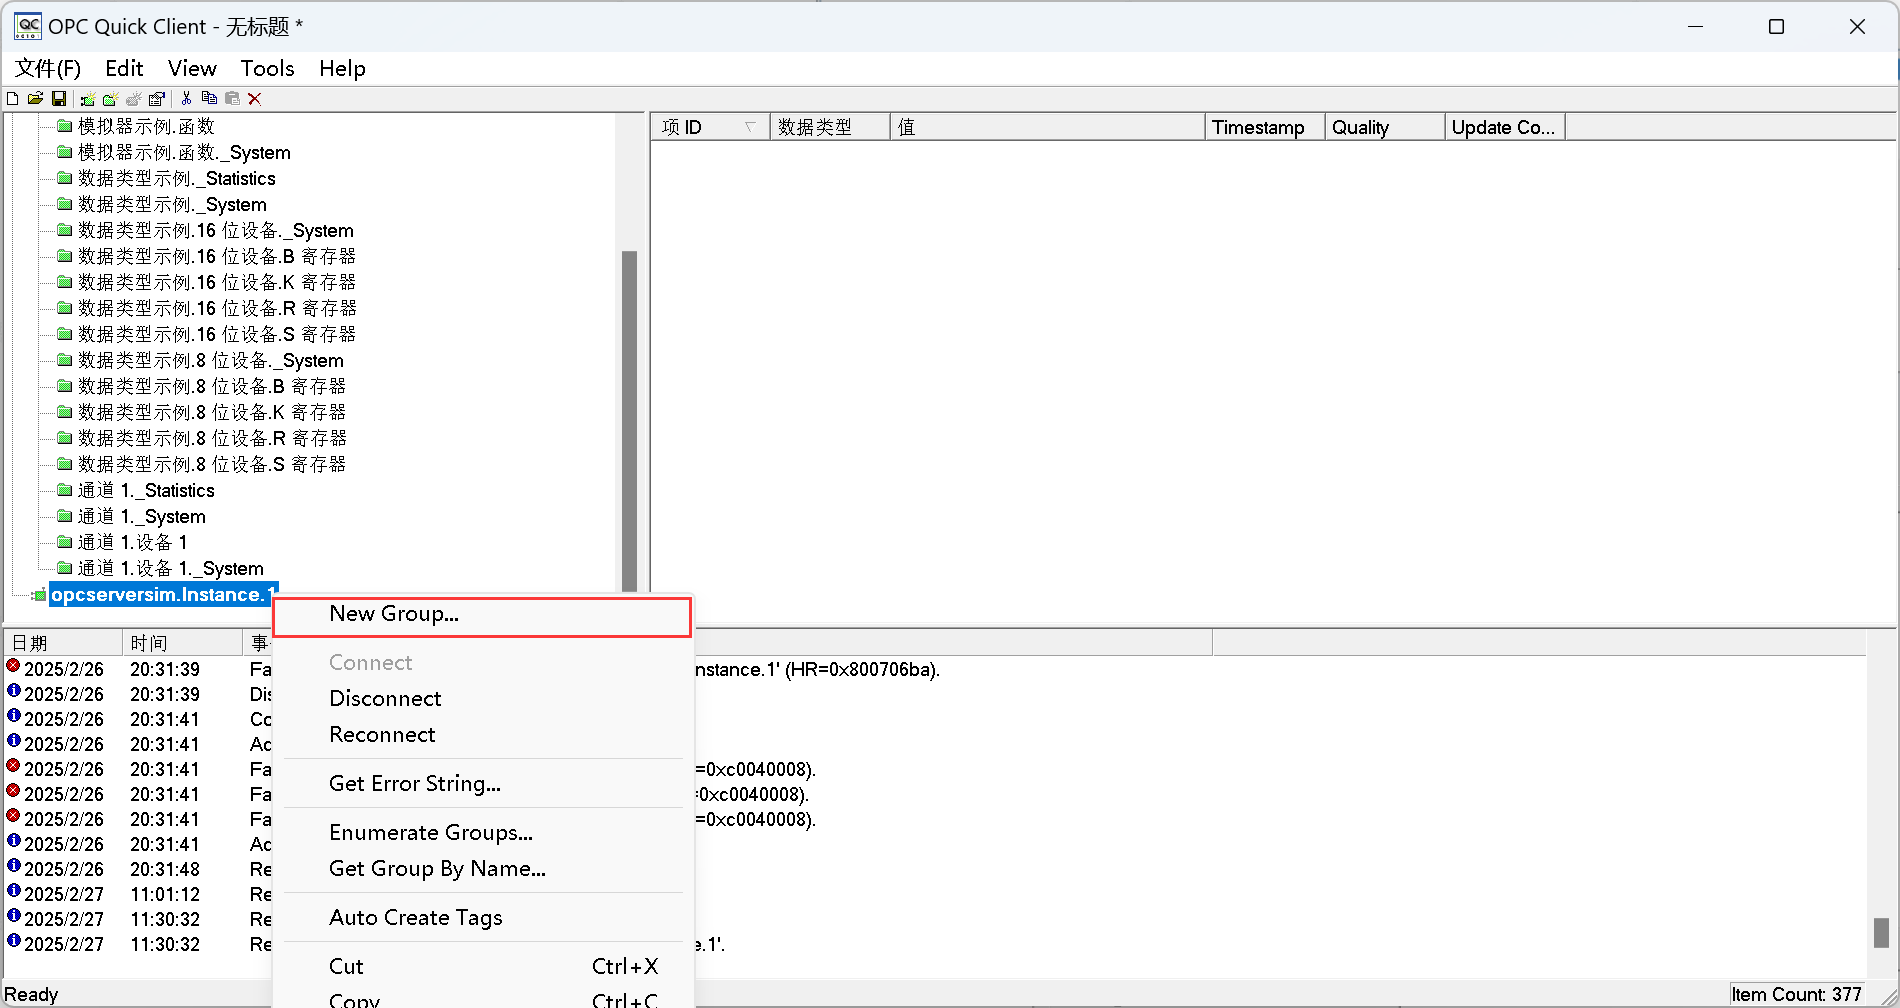This screenshot has height=1008, width=1900.
Task: Click the Timestamp column header
Action: point(1258,127)
